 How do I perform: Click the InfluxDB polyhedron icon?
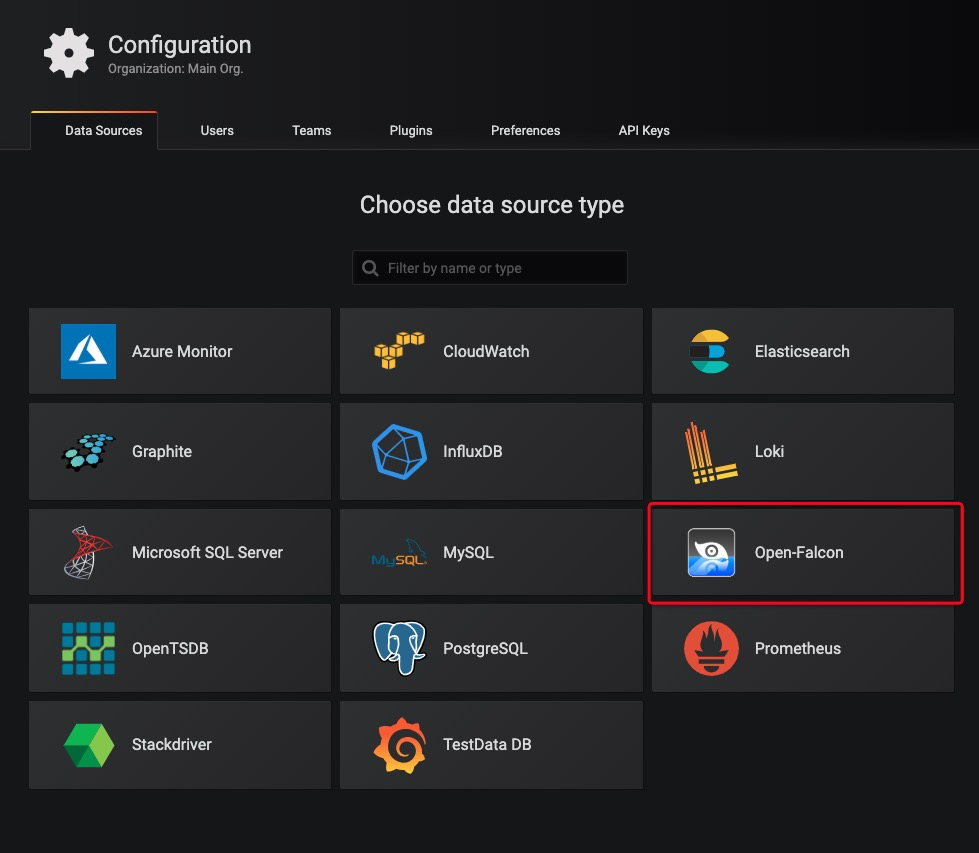click(x=399, y=451)
